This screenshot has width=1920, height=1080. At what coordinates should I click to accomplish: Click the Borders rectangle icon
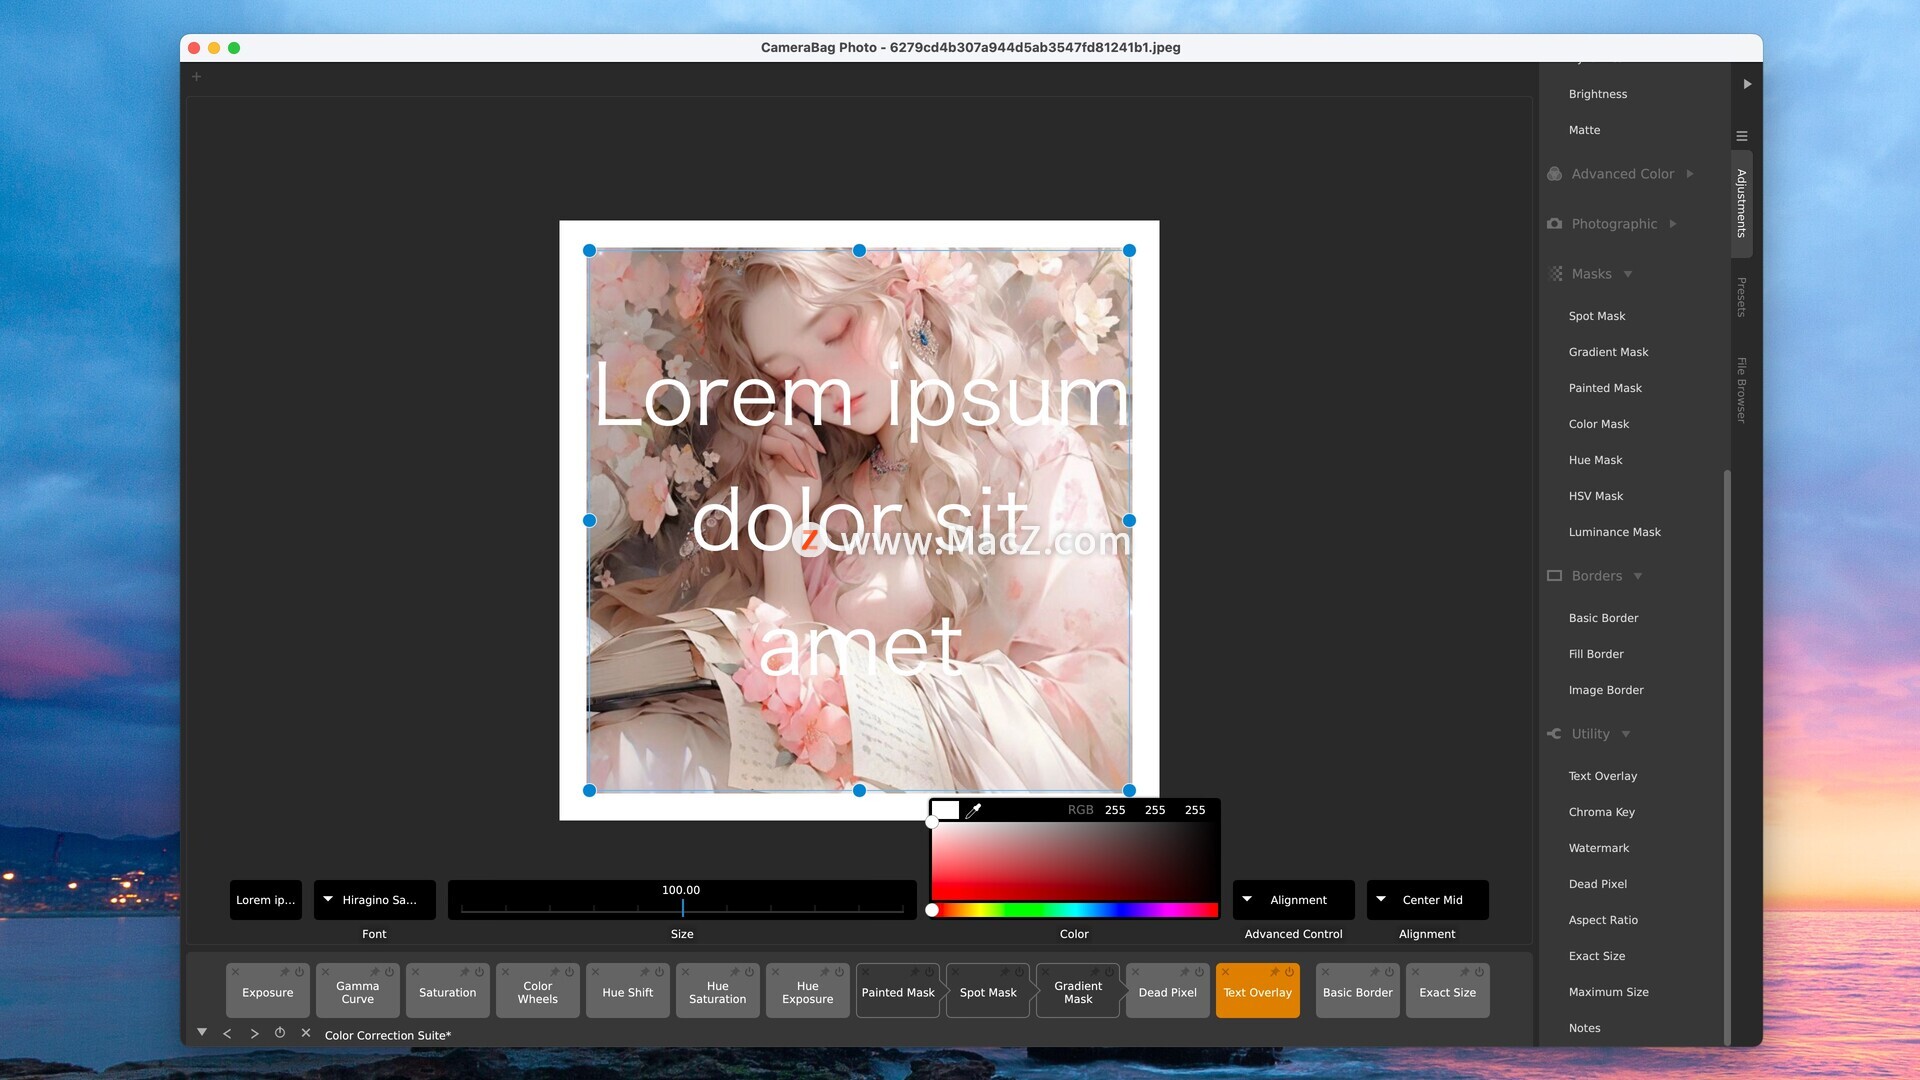pos(1554,576)
